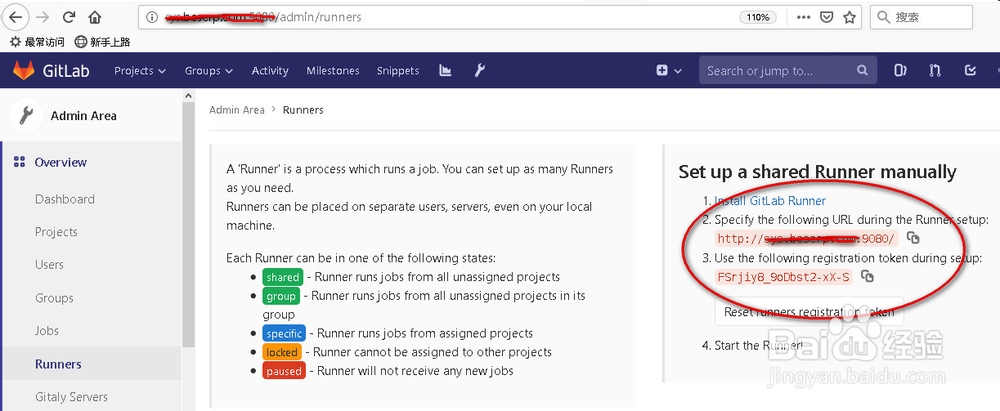Viewport: 1000px width, 411px height.
Task: Click the sidebar scroll-up arrow
Action: [x=188, y=96]
